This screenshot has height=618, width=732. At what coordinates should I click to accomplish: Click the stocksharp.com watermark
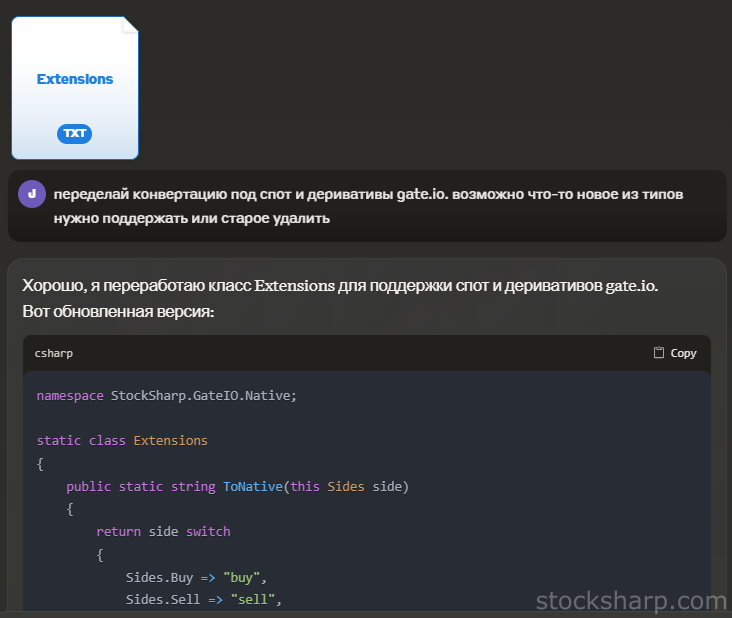631,601
